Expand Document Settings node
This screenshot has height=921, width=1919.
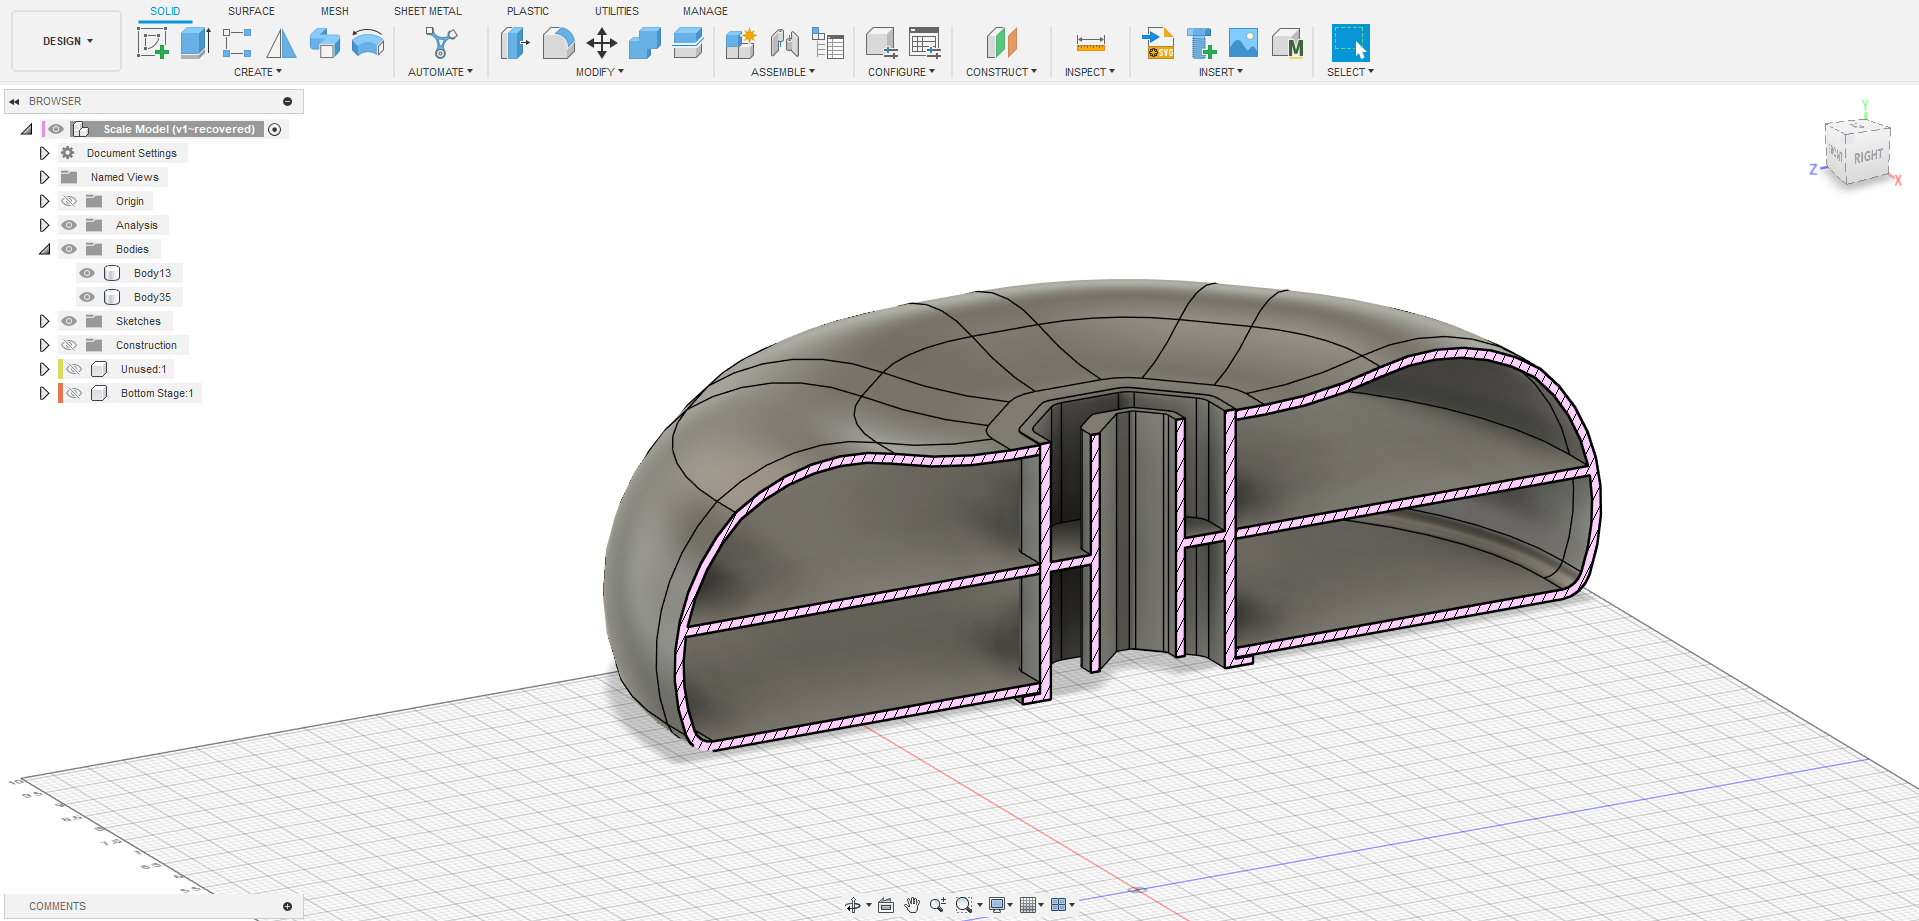click(x=44, y=153)
